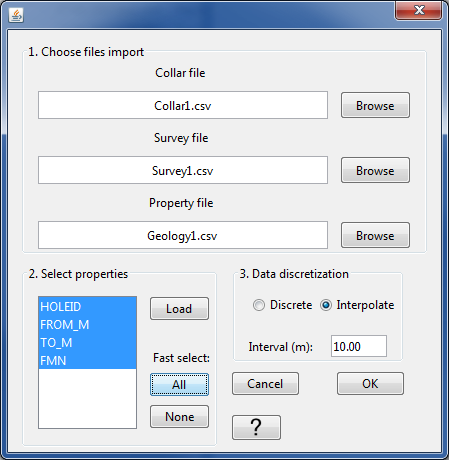
Task: Deselect properties with the None button
Action: coord(179,417)
